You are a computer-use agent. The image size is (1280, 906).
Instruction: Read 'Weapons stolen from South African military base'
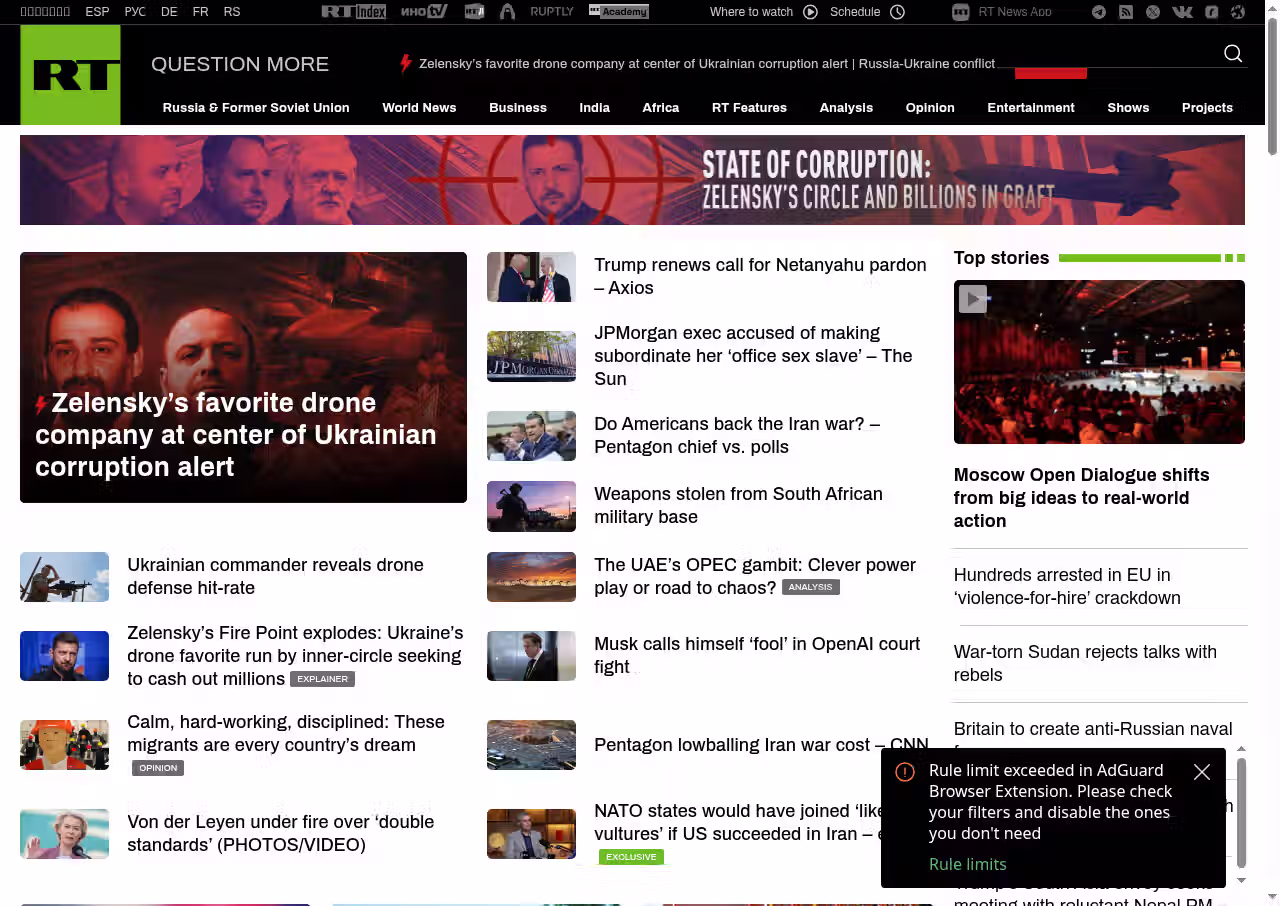point(738,505)
